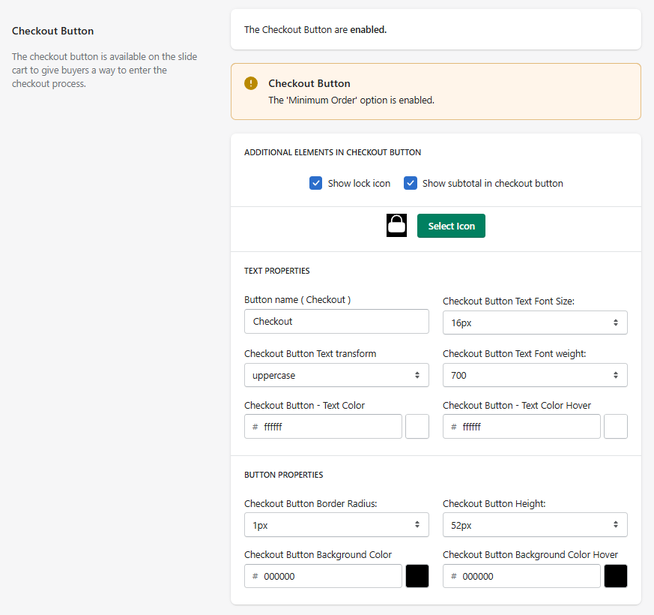
Task: Open the black Background Color Hover swatch
Action: click(x=616, y=576)
